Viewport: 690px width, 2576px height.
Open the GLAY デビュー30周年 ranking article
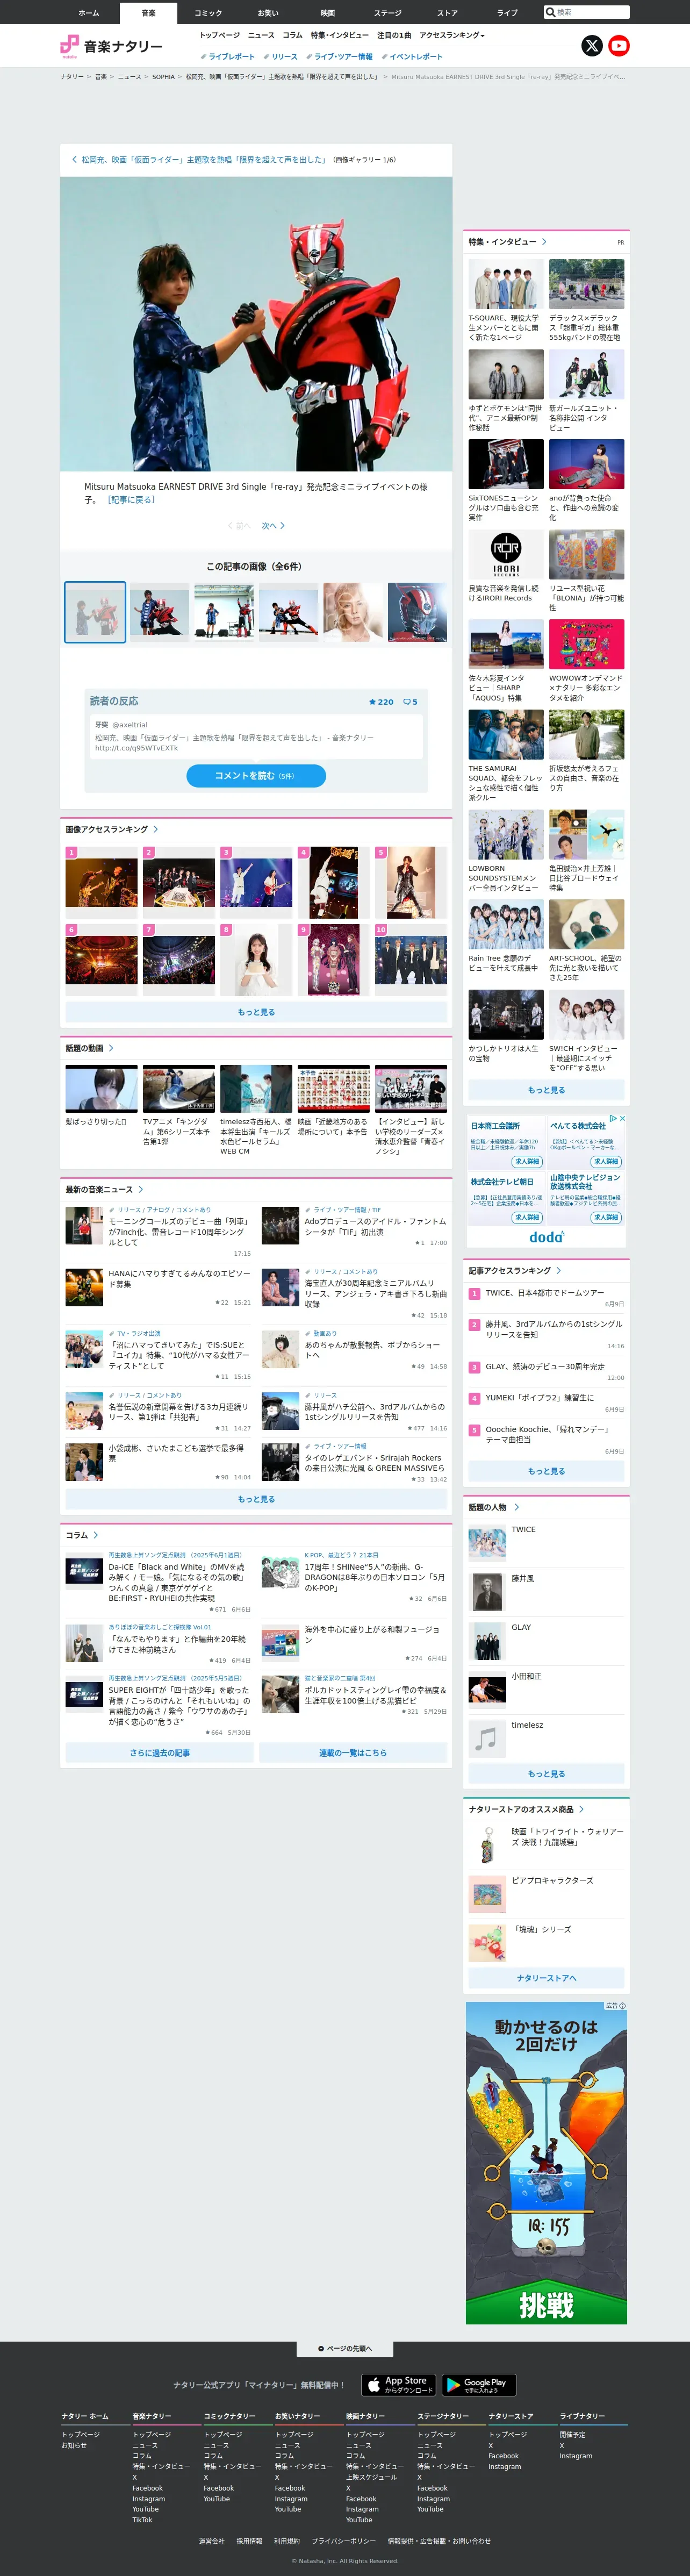pyautogui.click(x=545, y=1367)
